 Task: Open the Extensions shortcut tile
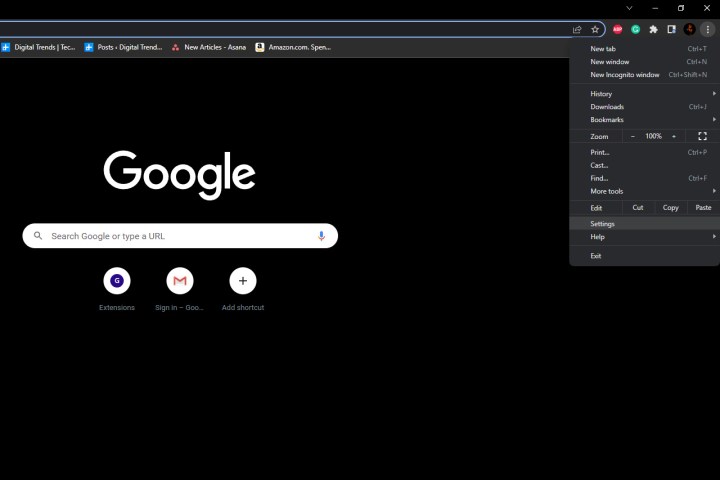tap(117, 289)
